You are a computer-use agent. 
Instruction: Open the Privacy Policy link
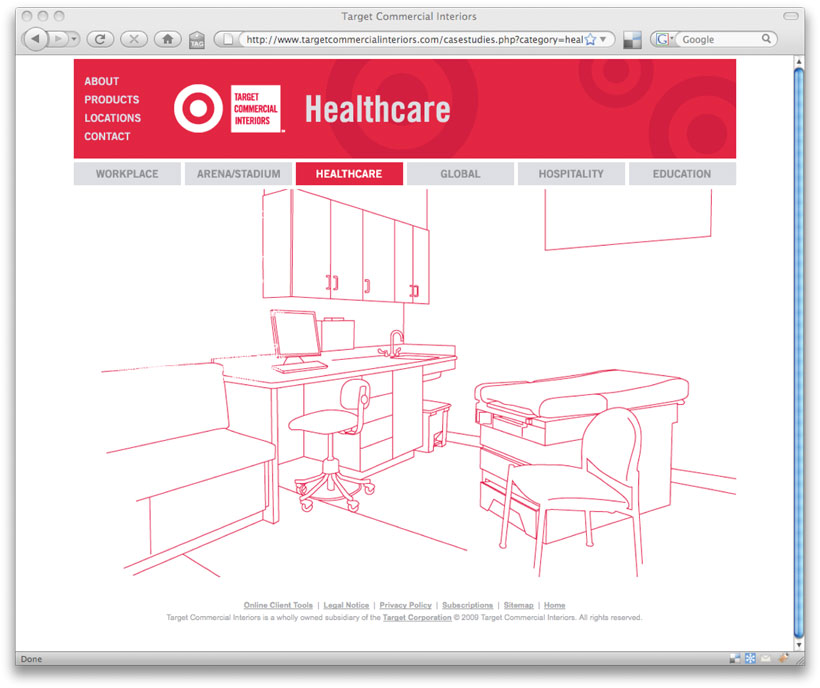click(405, 605)
